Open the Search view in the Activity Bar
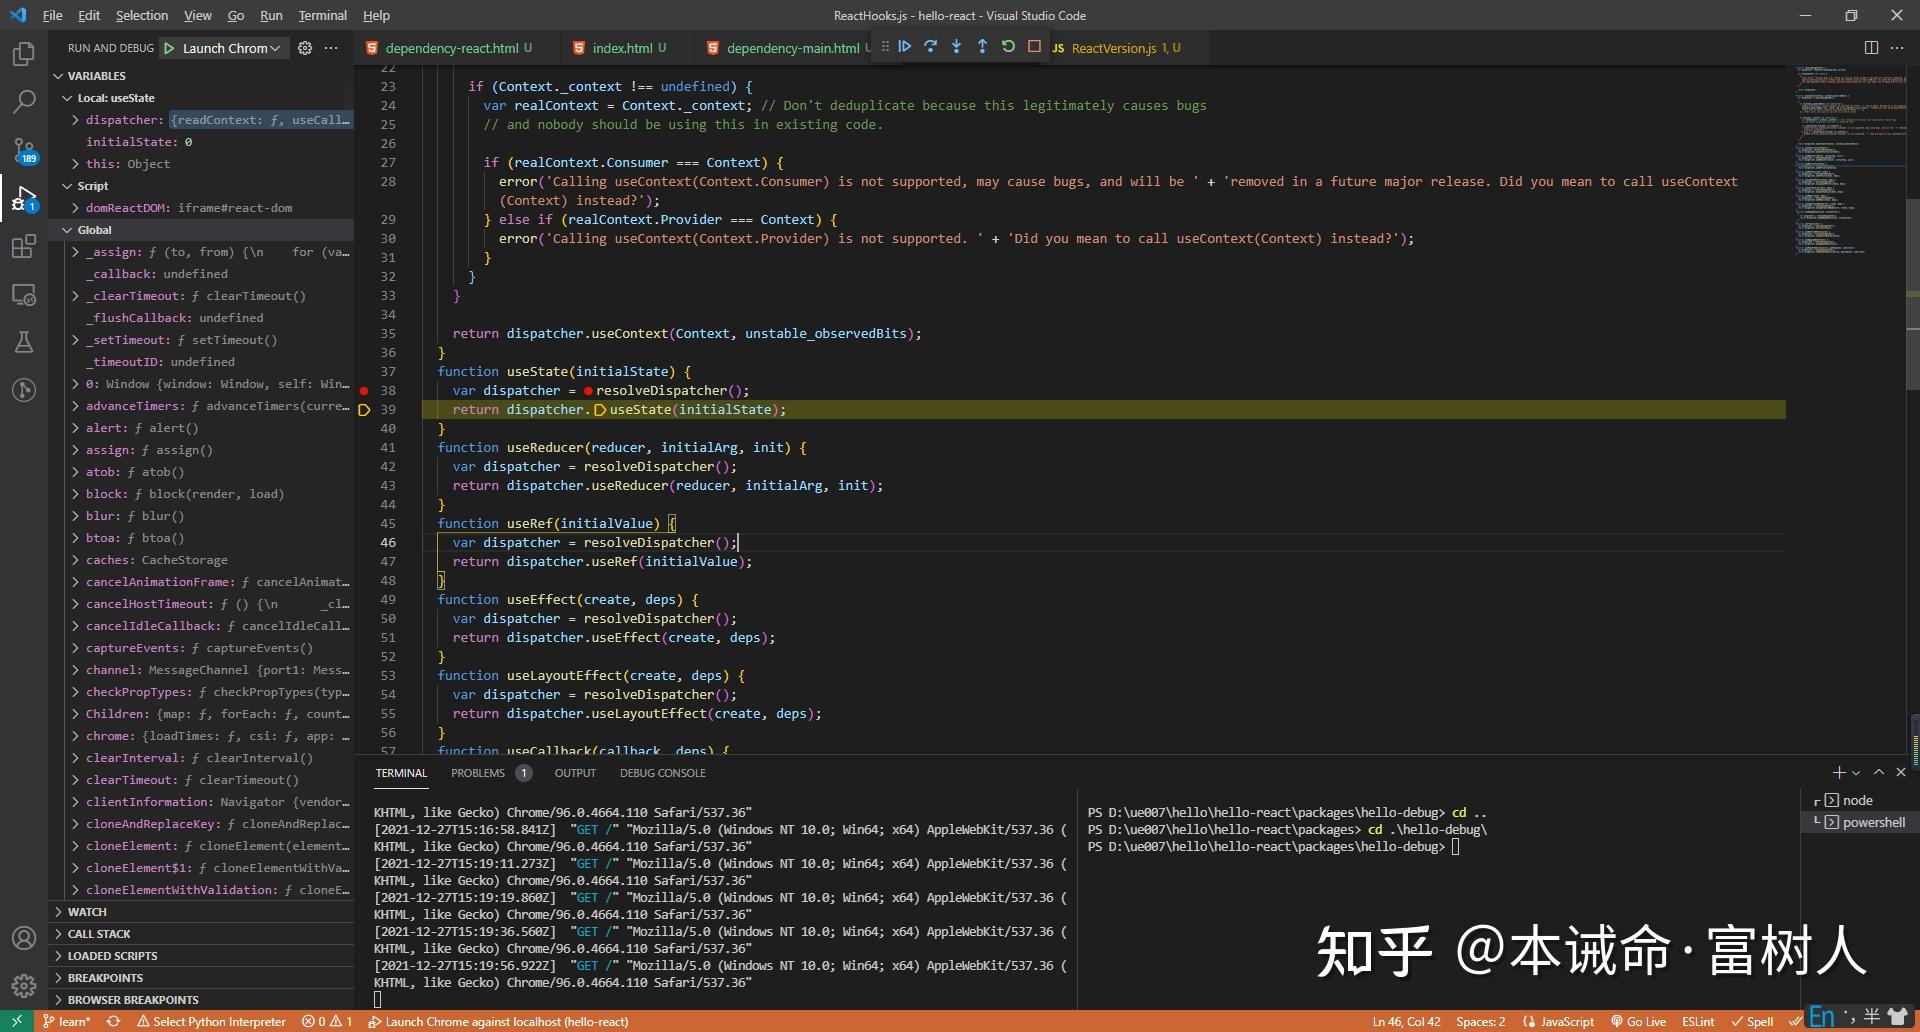The height and width of the screenshot is (1032, 1920). (x=24, y=101)
